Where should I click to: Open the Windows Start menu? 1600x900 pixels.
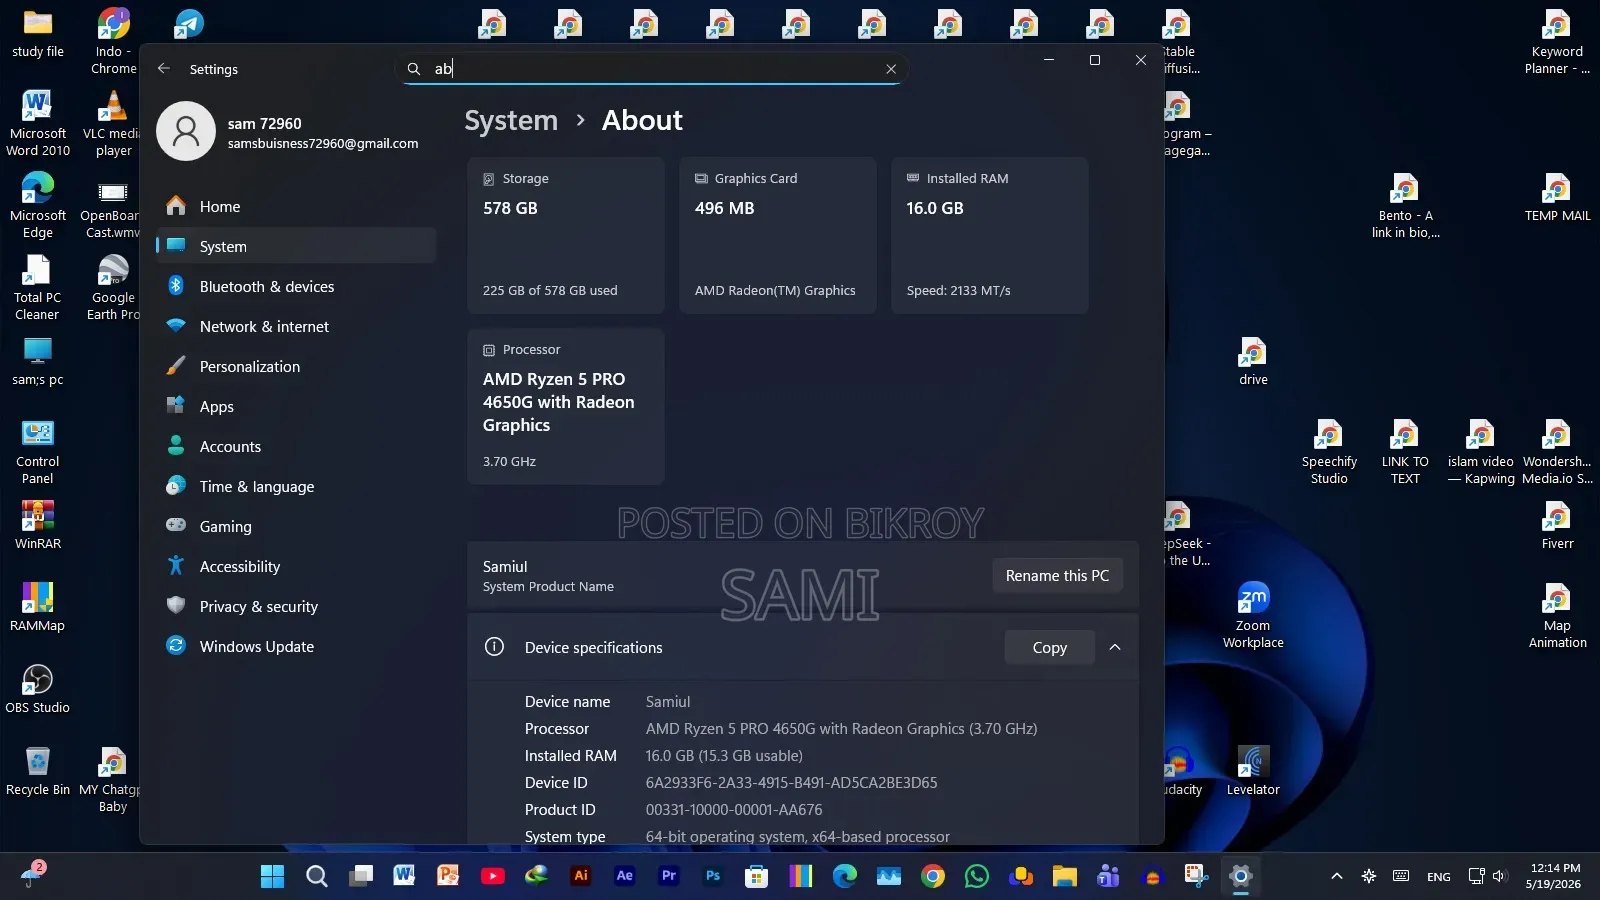point(272,876)
